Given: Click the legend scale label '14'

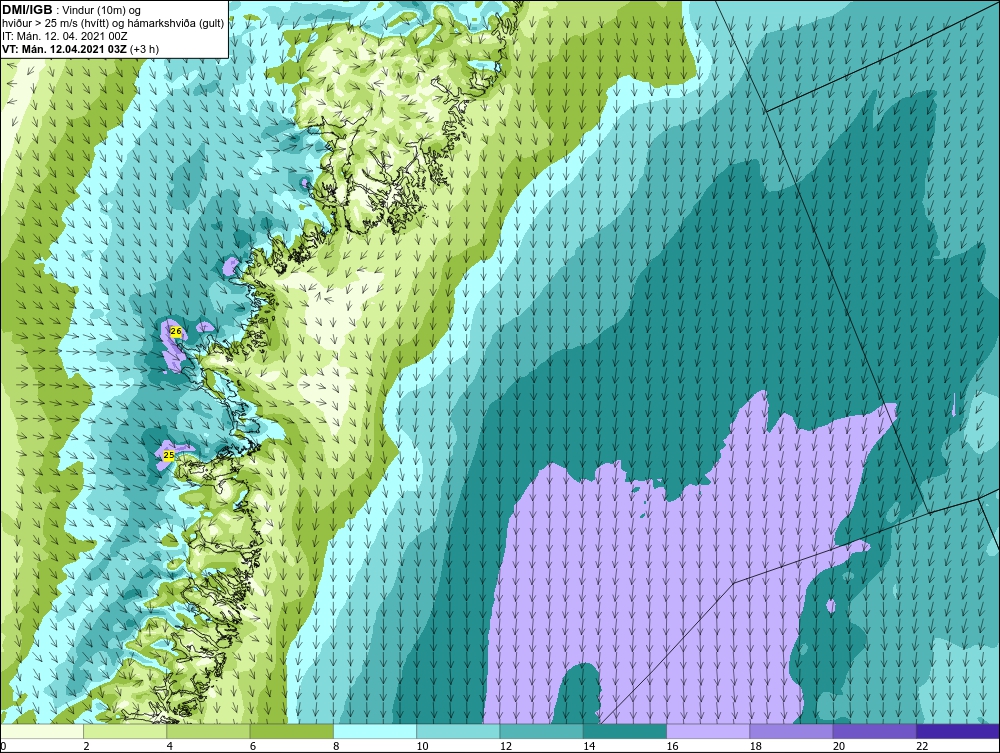Looking at the screenshot, I should coord(589,746).
